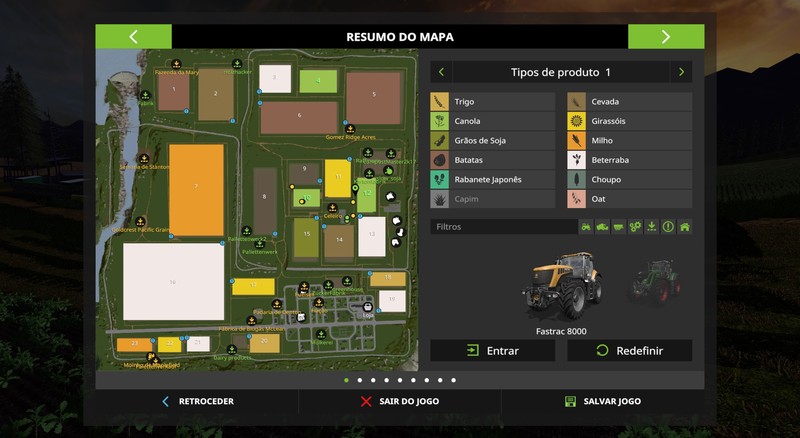Go to next product type list
Image resolution: width=800 pixels, height=438 pixels.
(x=681, y=72)
